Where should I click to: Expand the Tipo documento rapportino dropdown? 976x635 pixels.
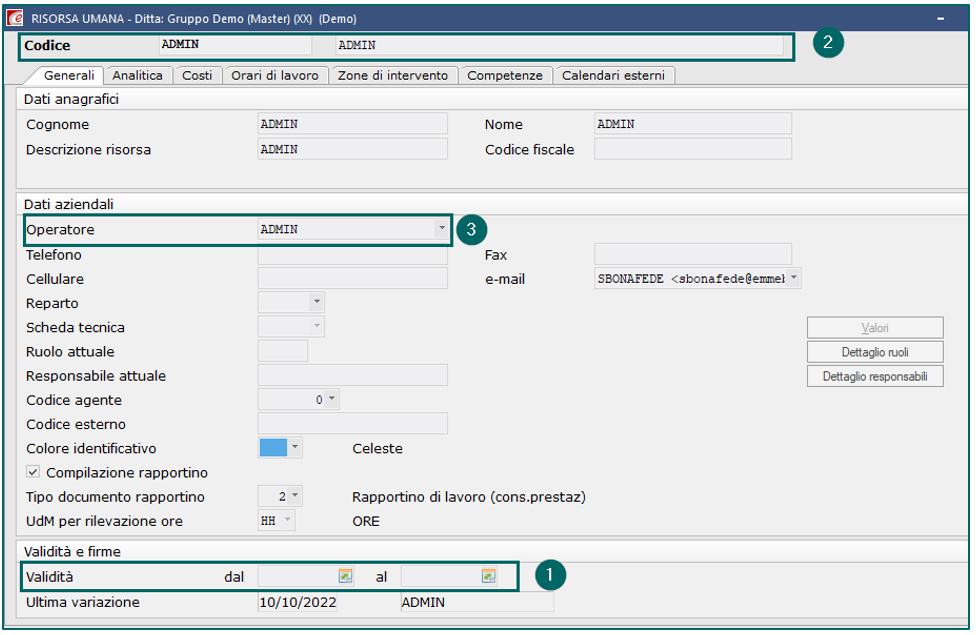pos(295,496)
